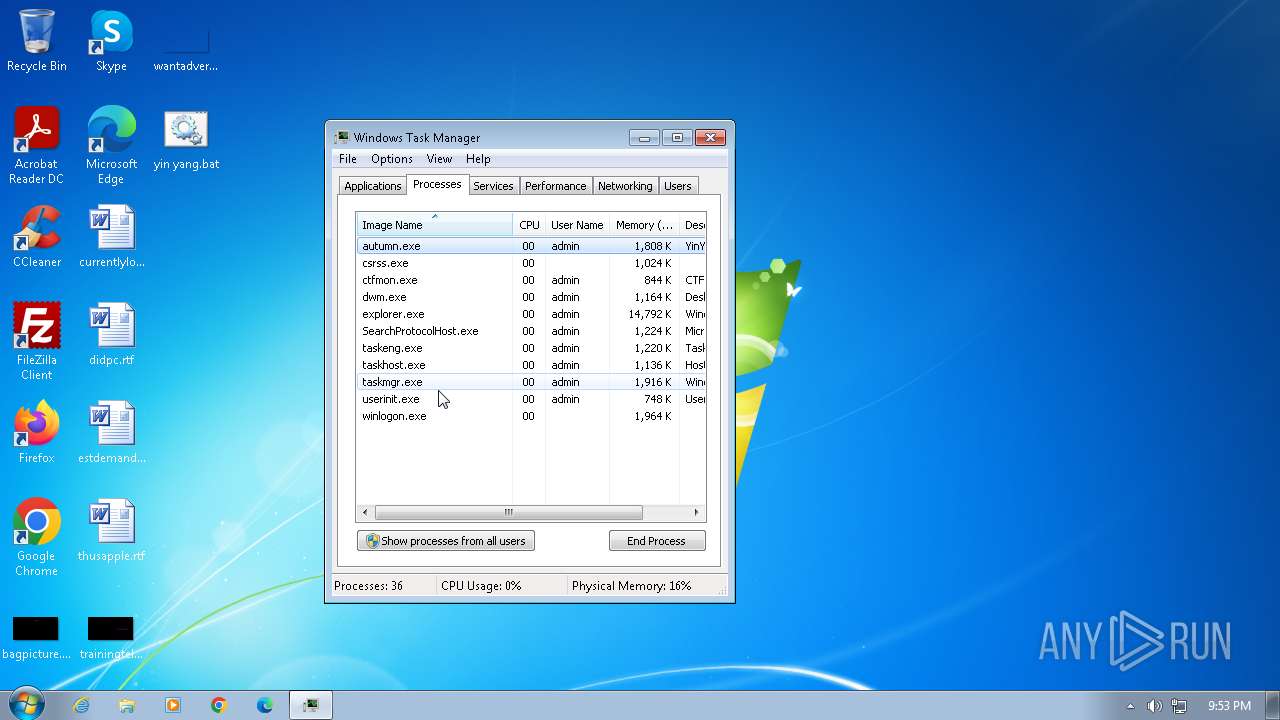Select the dwm.exe process row
The width and height of the screenshot is (1280, 720).
tap(531, 297)
